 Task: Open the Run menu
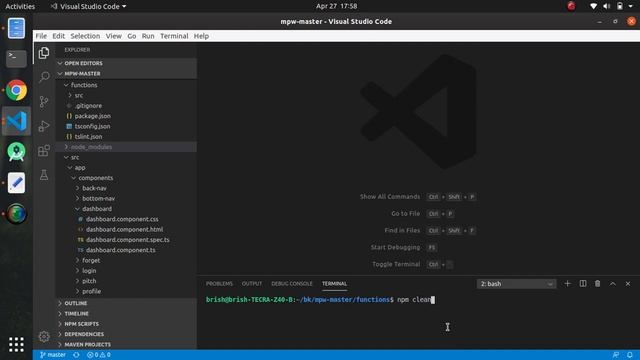[x=148, y=36]
